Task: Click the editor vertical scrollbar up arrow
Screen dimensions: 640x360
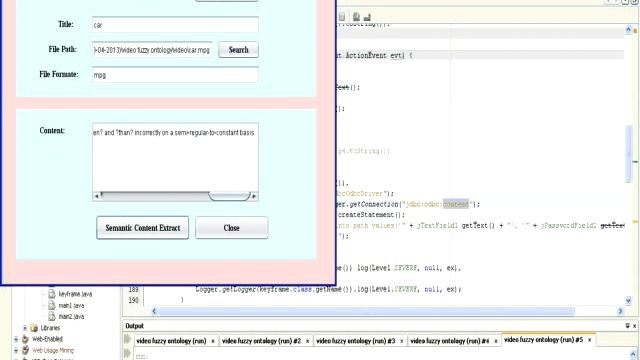Action: 628,29
